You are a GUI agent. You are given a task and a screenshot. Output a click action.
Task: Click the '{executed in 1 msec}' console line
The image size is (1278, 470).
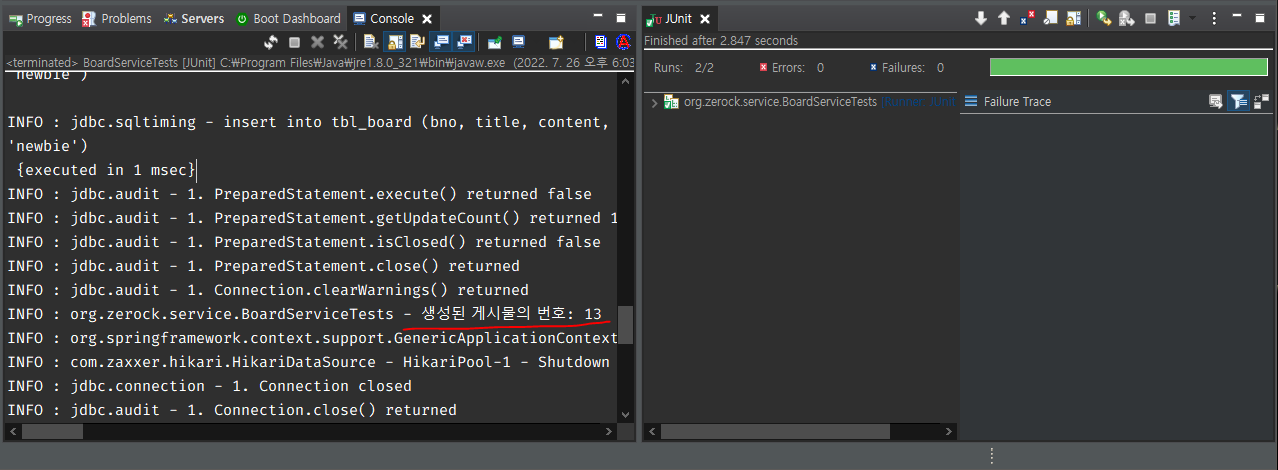(105, 170)
